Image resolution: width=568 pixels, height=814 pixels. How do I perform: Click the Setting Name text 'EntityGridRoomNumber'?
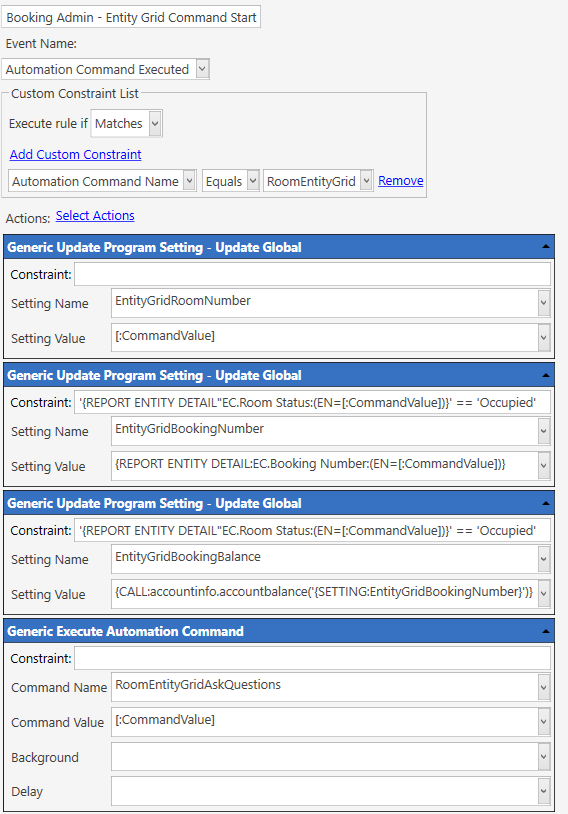click(183, 301)
